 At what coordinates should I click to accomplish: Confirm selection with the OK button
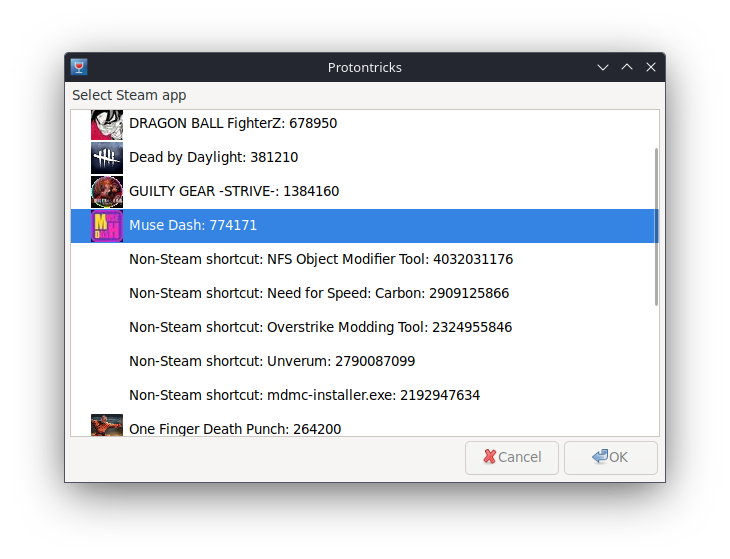[611, 458]
